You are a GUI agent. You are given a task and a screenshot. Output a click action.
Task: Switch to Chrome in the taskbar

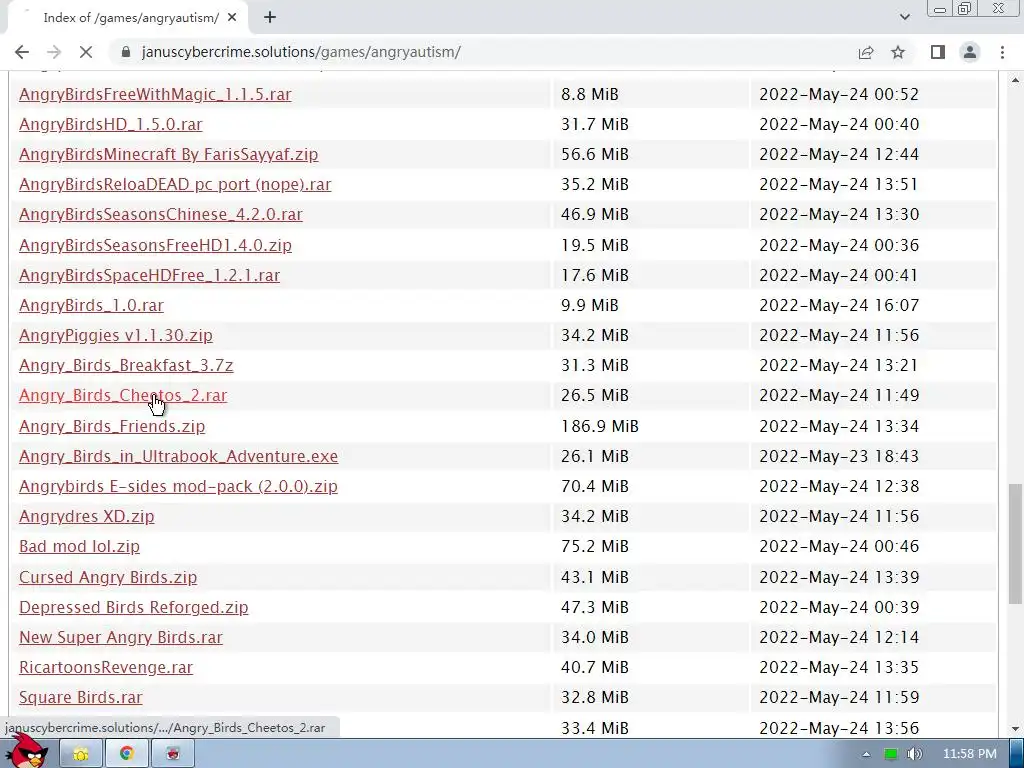(127, 754)
